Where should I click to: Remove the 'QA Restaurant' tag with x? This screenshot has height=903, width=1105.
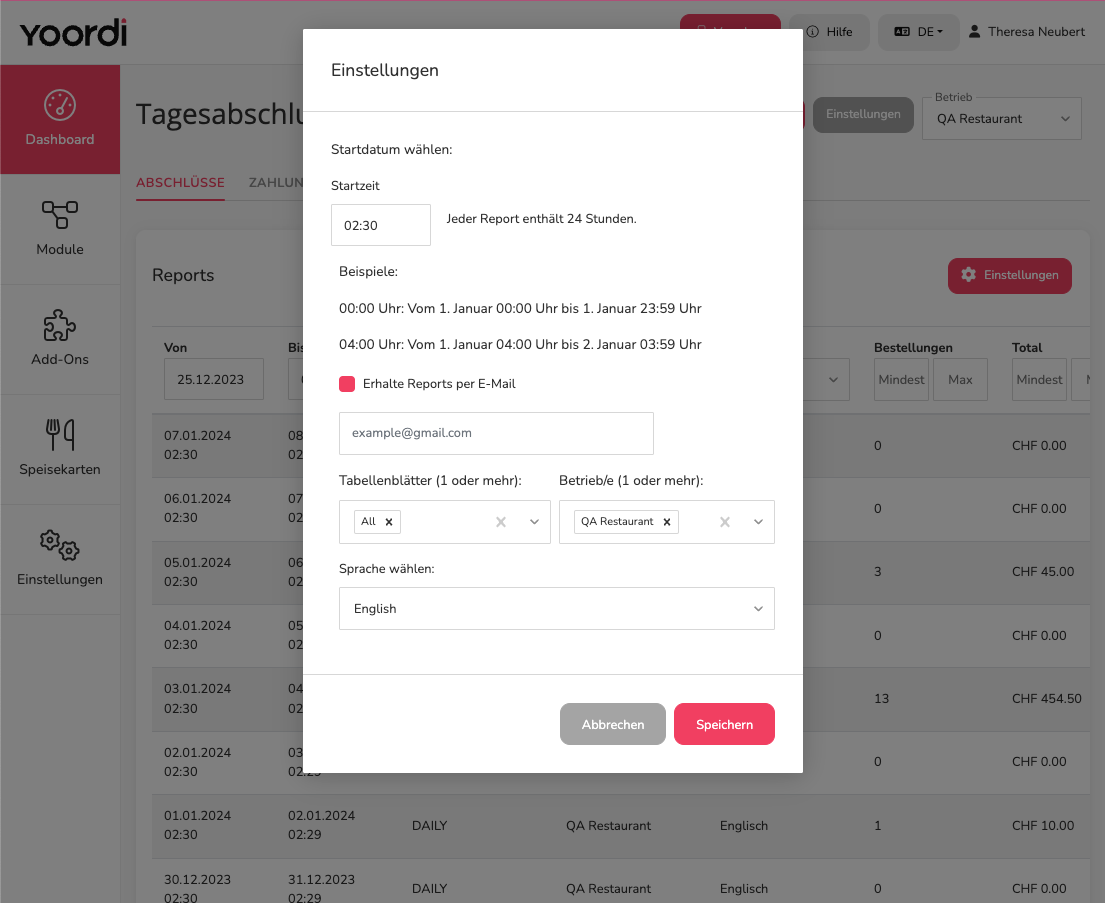pos(667,522)
